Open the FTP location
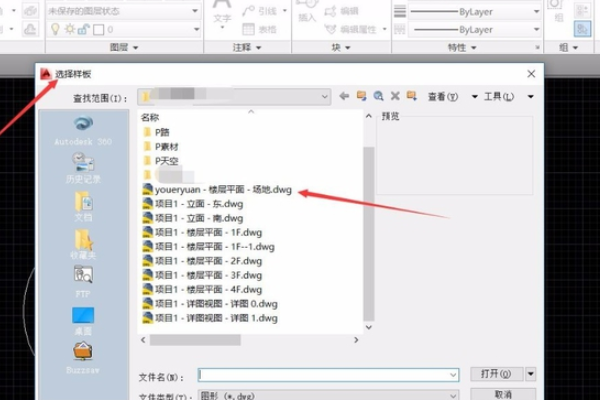 point(83,281)
